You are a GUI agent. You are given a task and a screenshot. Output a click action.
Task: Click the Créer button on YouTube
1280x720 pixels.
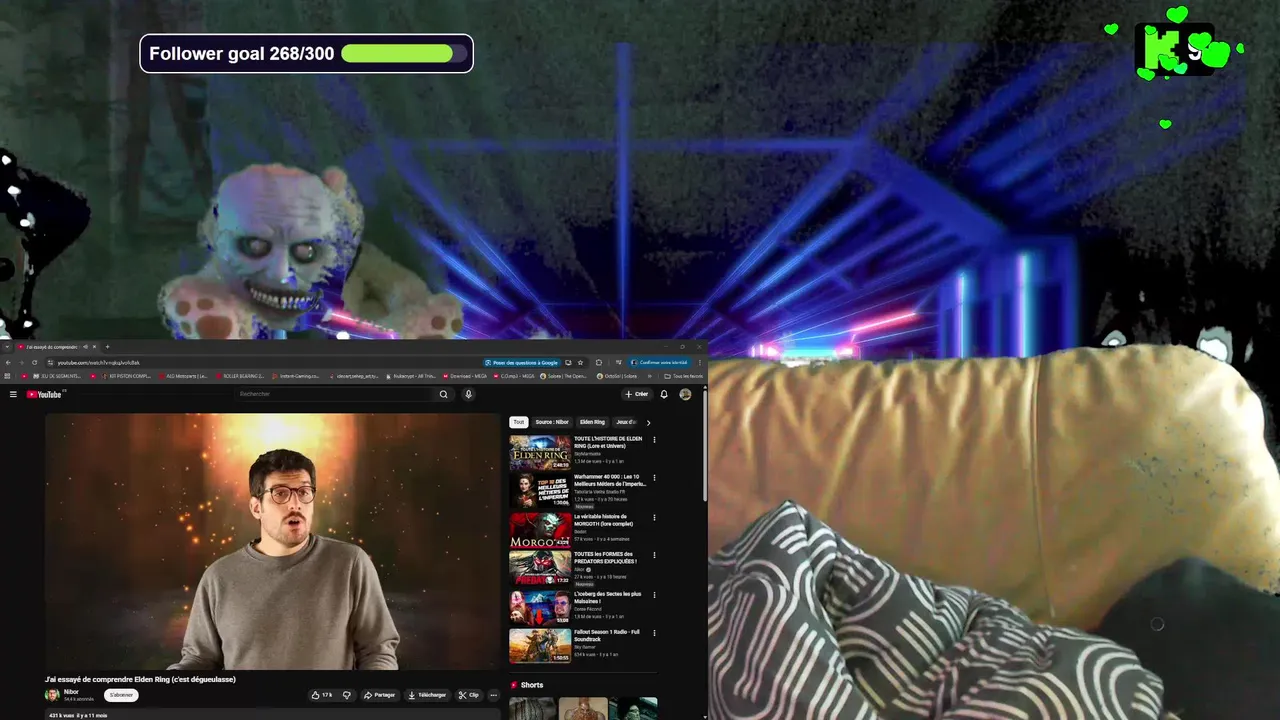point(636,394)
